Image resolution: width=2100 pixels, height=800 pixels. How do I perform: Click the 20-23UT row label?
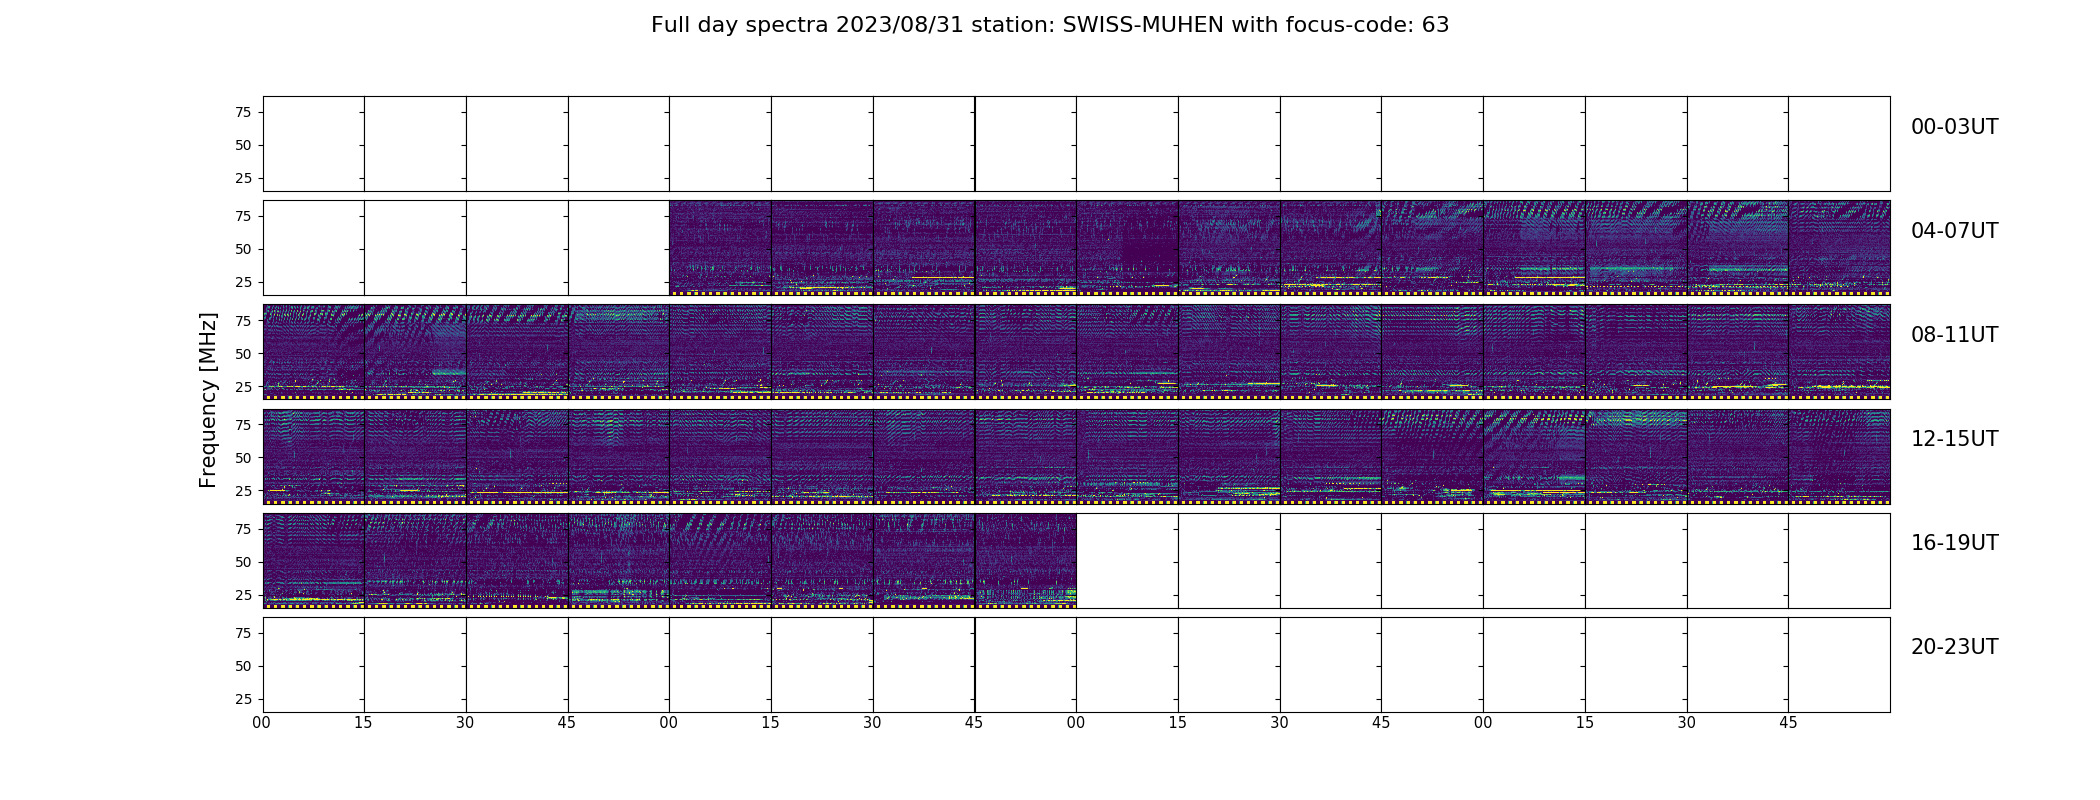click(1954, 647)
